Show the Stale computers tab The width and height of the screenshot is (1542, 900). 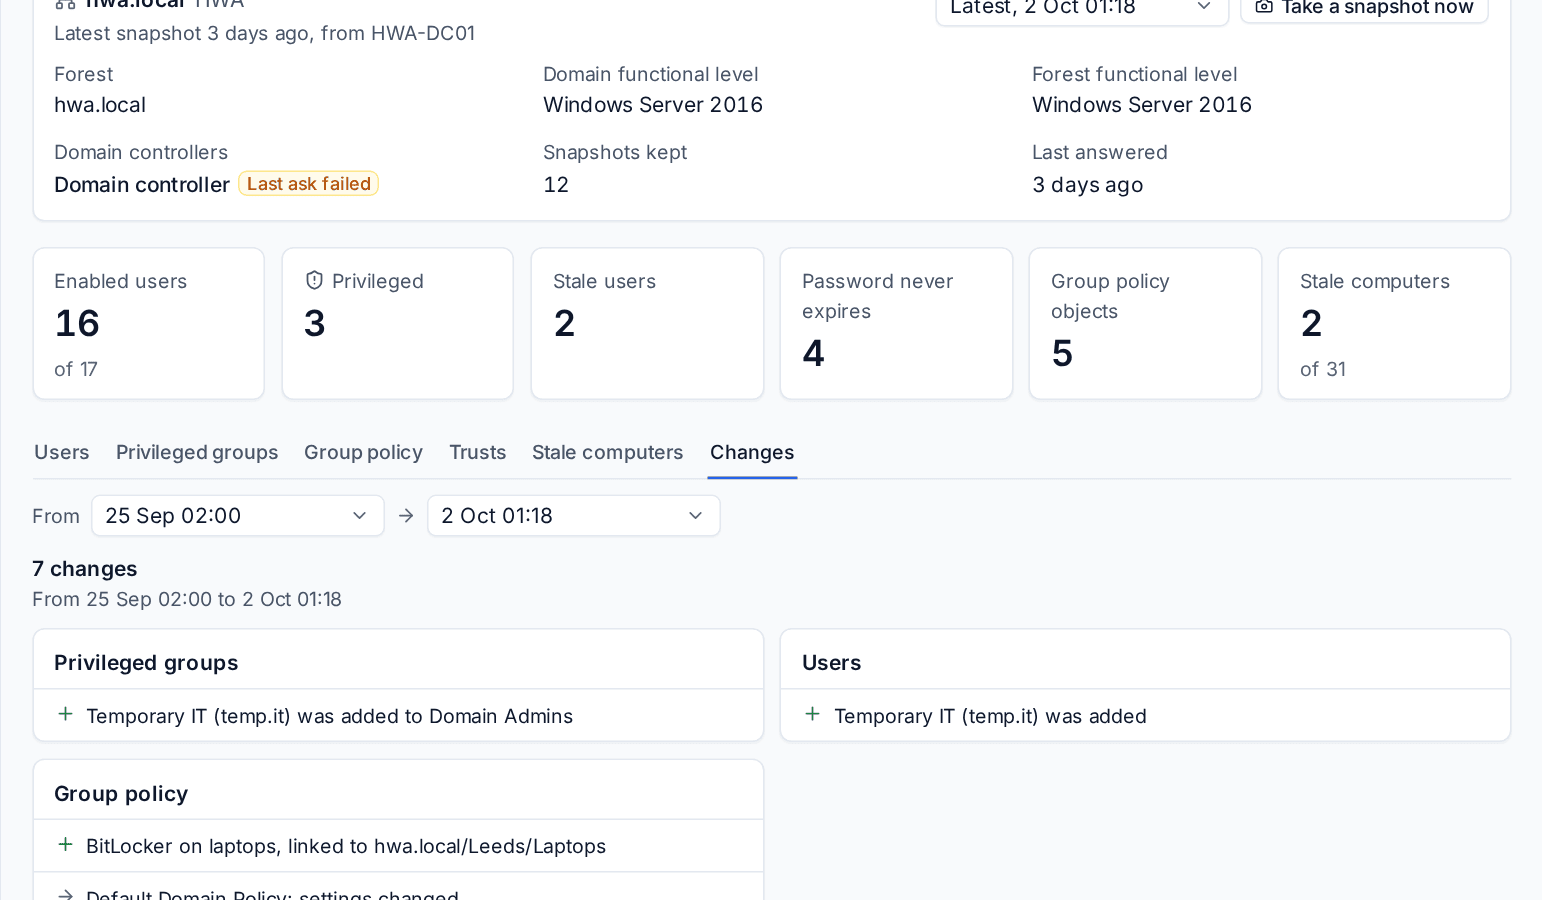coord(608,452)
